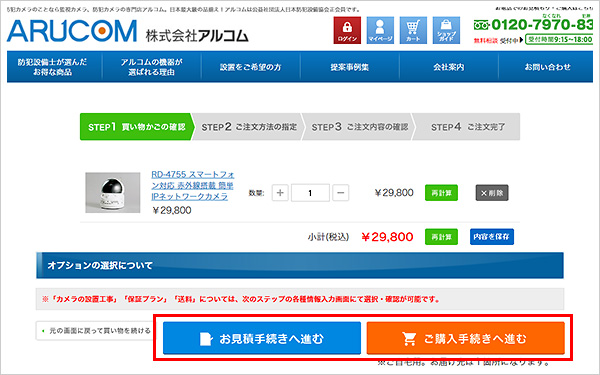Screen dimensions: 600x375
Task: Click the 内容を保存 button
Action: tap(492, 237)
